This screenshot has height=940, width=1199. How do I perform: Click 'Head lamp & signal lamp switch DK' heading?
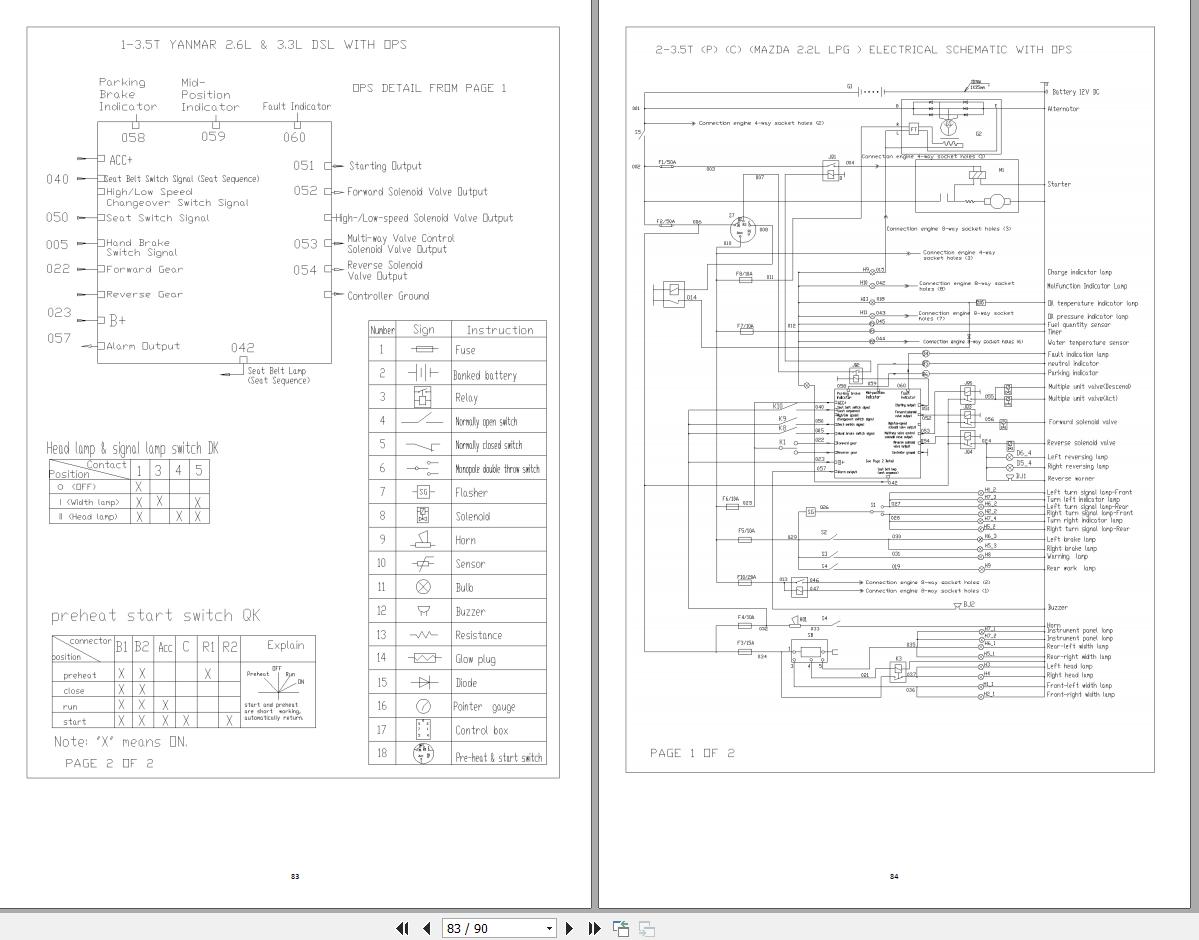[x=132, y=448]
